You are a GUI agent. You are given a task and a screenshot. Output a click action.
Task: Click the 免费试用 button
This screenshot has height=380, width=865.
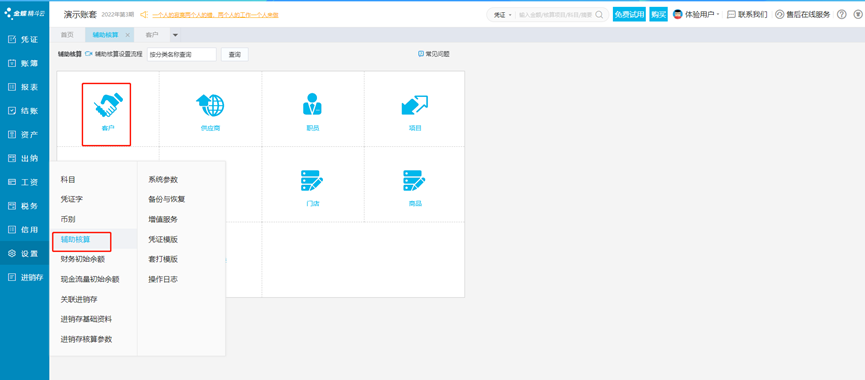(x=629, y=15)
